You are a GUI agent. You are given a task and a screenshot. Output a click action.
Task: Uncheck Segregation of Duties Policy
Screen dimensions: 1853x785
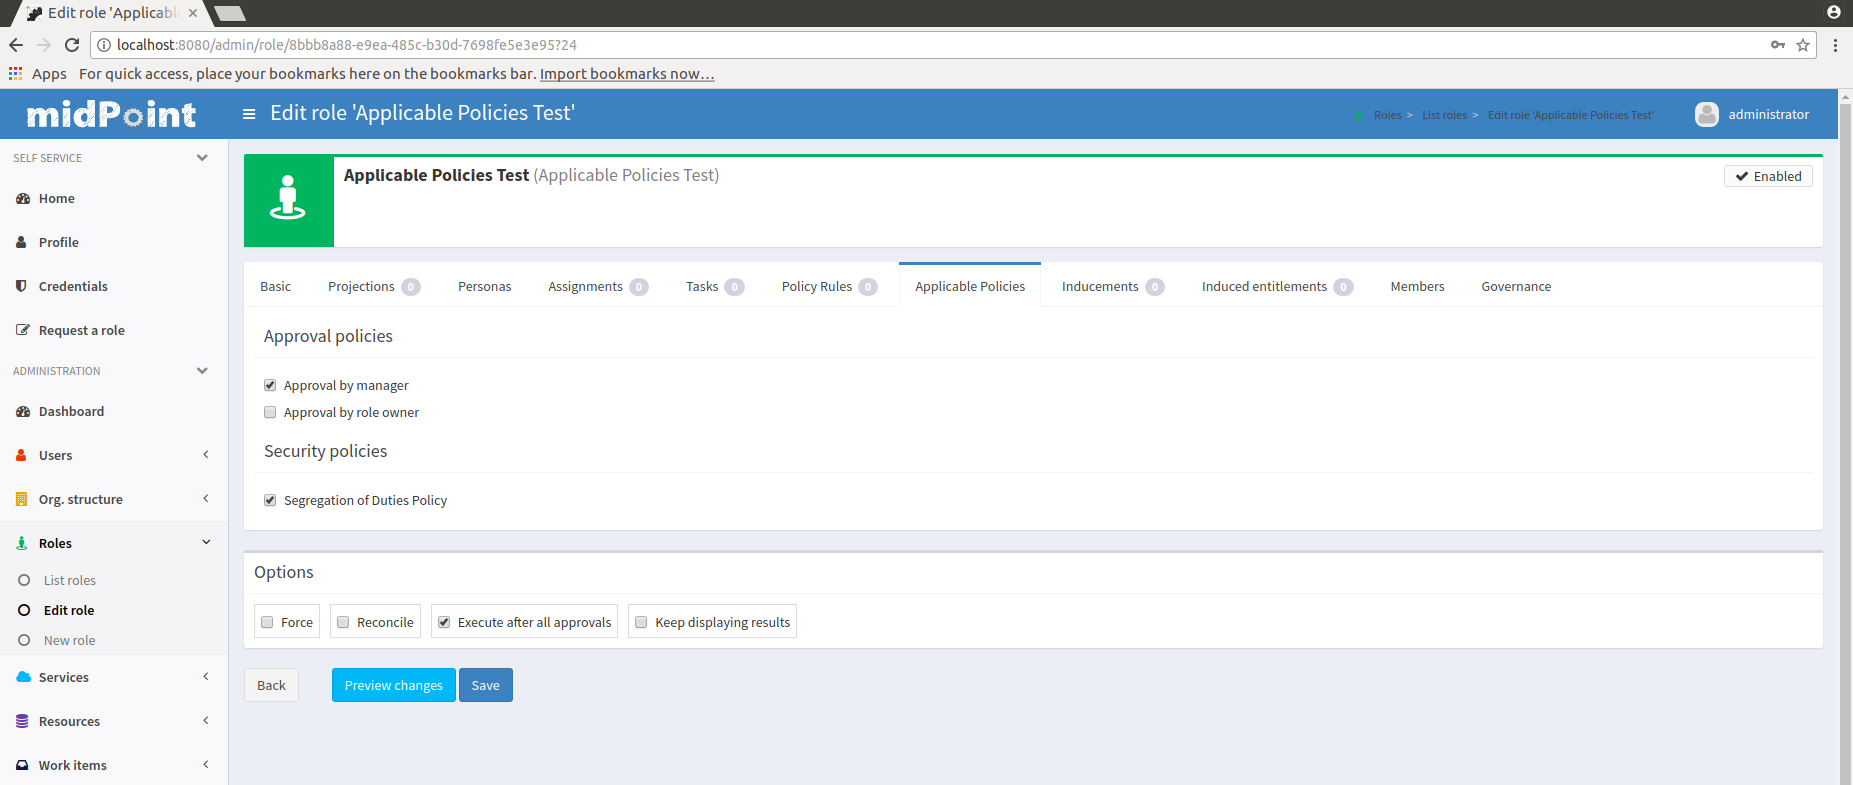pyautogui.click(x=270, y=500)
